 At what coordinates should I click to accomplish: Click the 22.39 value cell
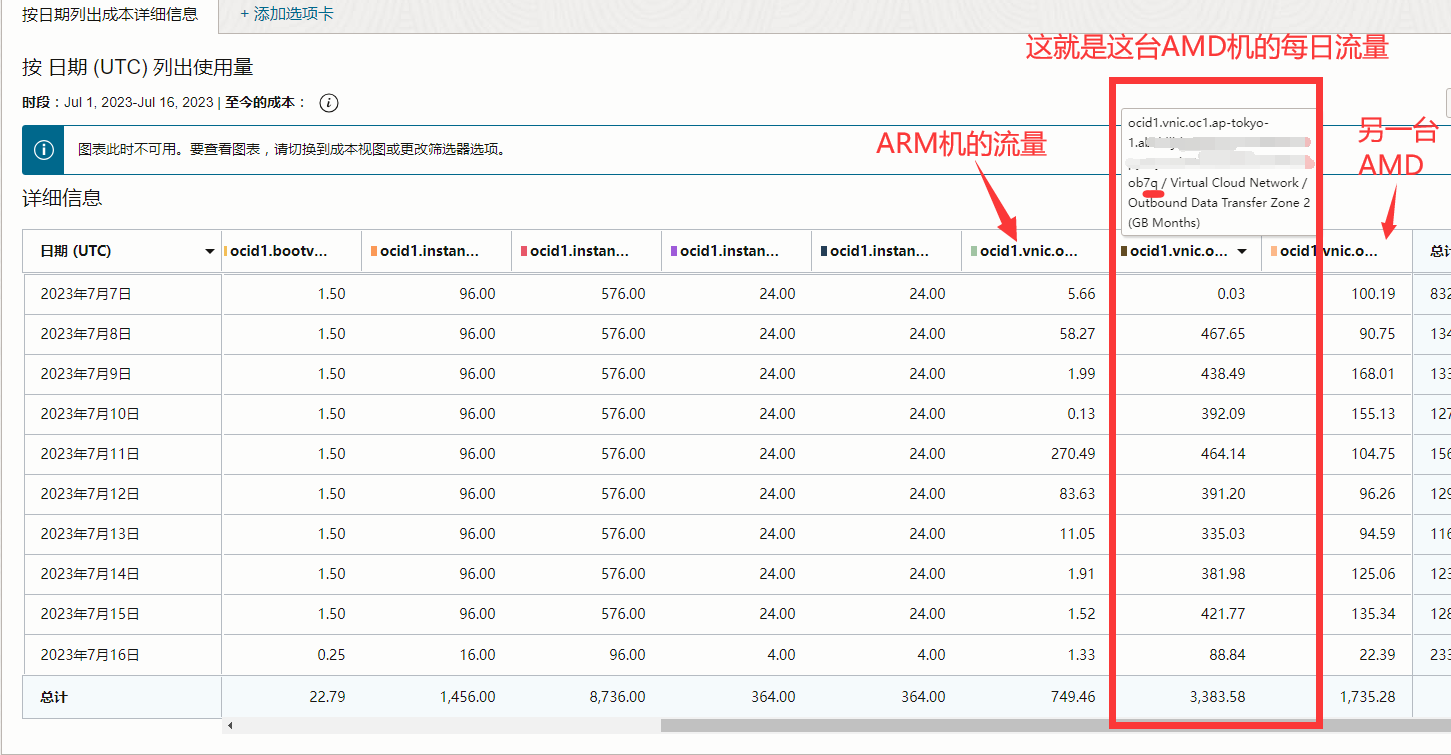(x=1377, y=655)
